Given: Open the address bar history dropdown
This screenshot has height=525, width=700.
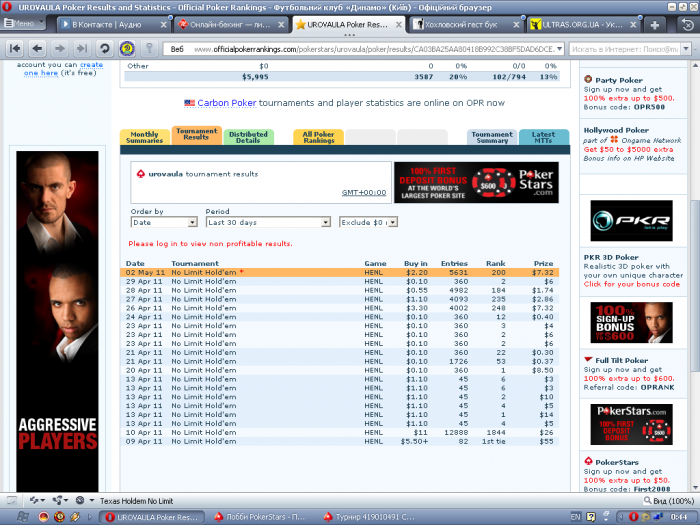Looking at the screenshot, I should click(559, 49).
